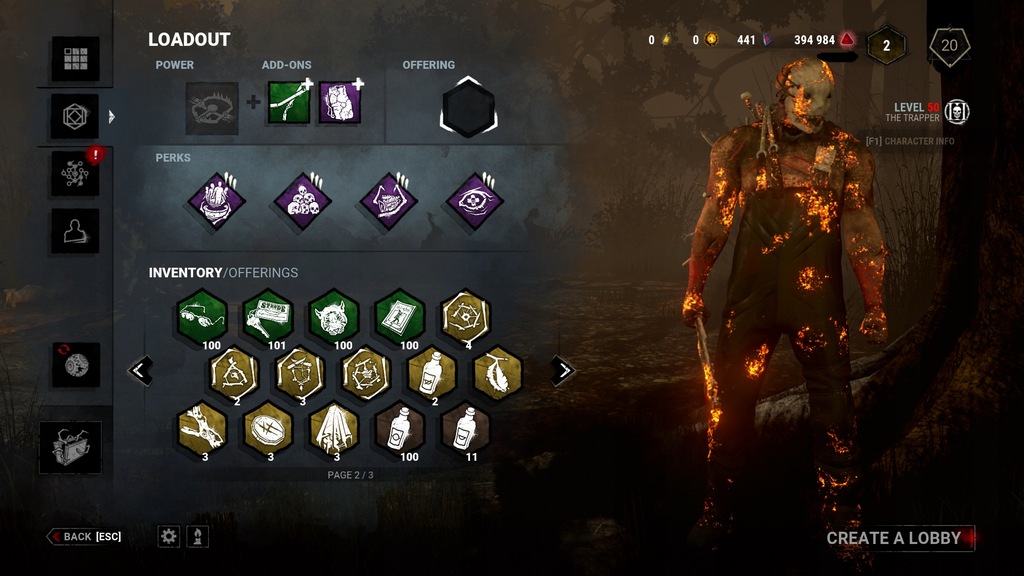Expand the sidebar arrow next to loadout icon
The image size is (1024, 576).
point(112,116)
